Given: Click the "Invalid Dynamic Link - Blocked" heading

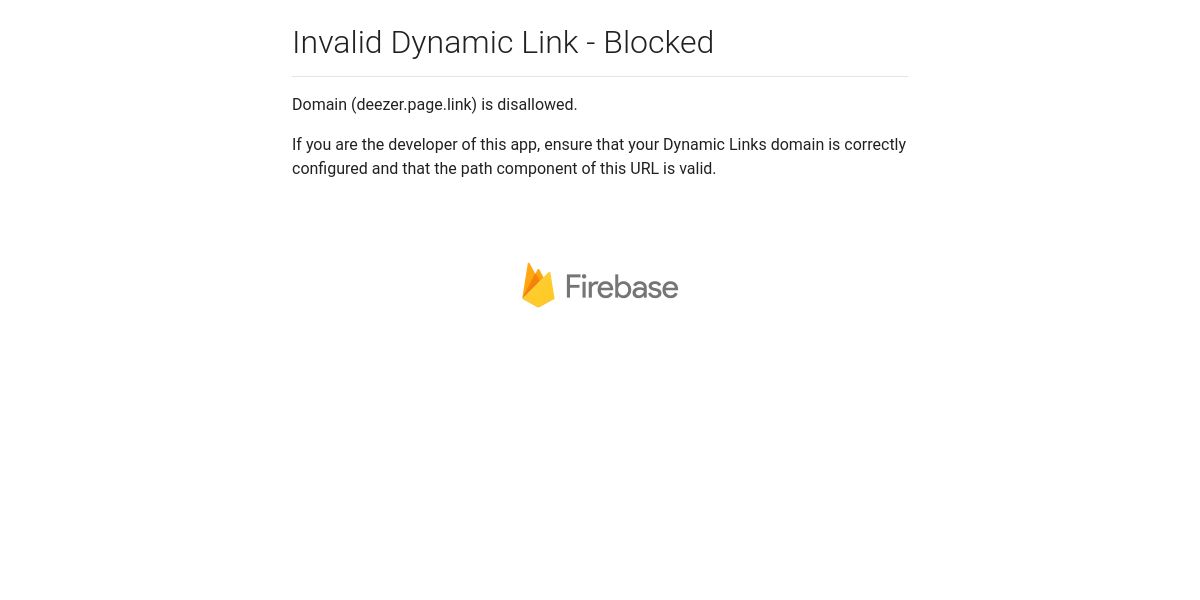Looking at the screenshot, I should point(503,42).
